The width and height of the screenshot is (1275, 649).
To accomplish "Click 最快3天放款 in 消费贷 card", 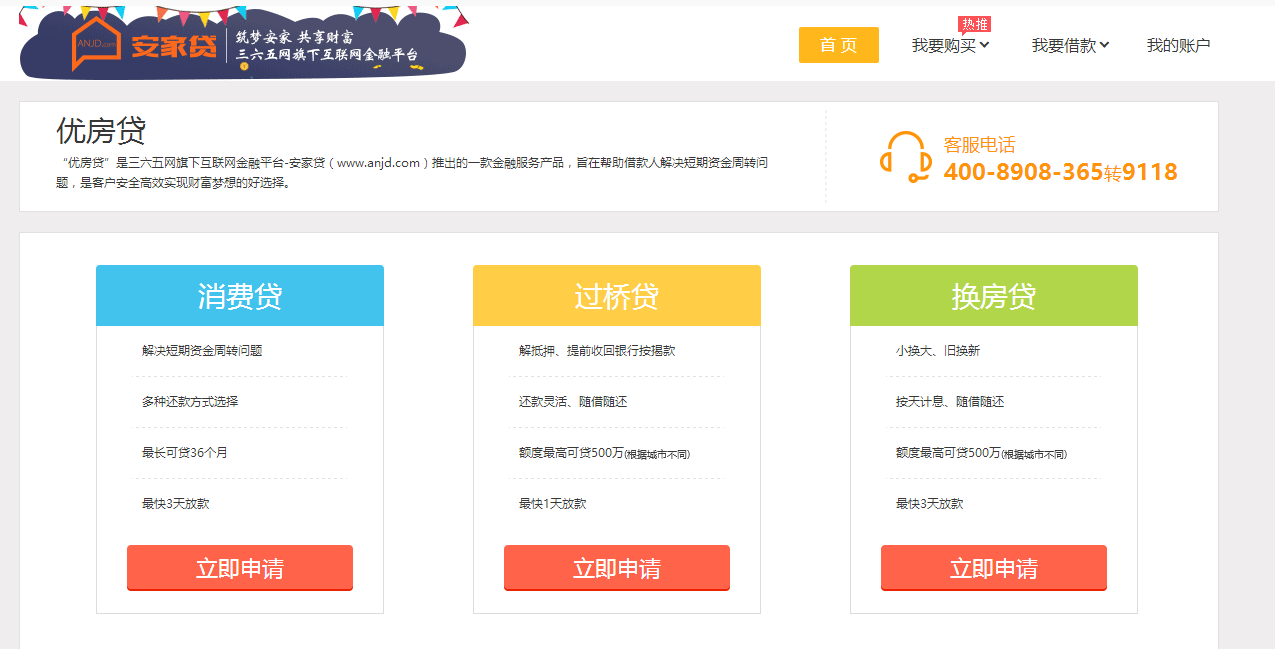I will pyautogui.click(x=175, y=504).
